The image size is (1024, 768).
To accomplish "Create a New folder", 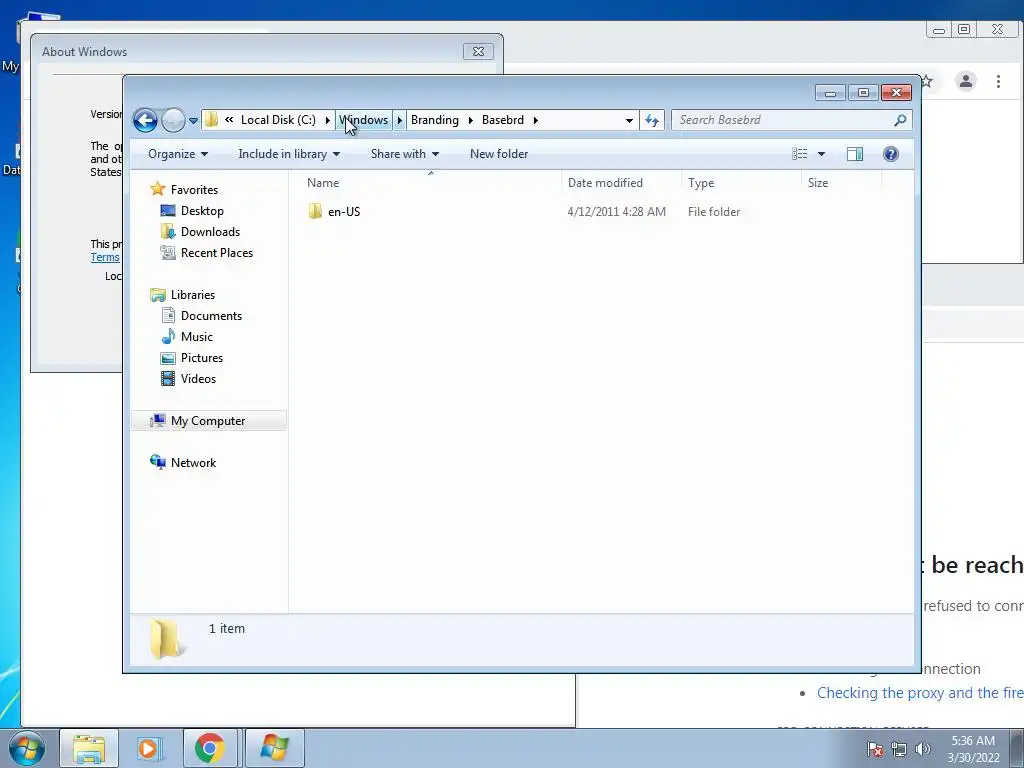I will pyautogui.click(x=499, y=154).
